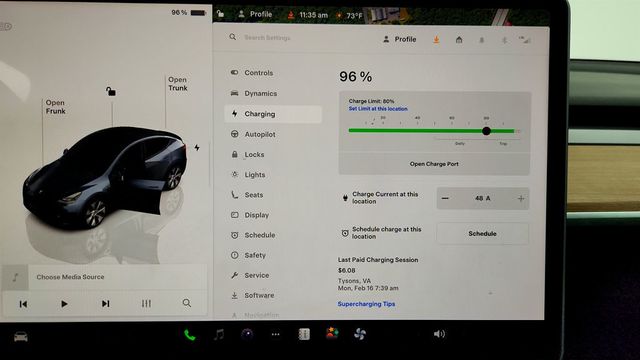This screenshot has width=640, height=360.
Task: Click the media search magnifier icon
Action: 187,303
